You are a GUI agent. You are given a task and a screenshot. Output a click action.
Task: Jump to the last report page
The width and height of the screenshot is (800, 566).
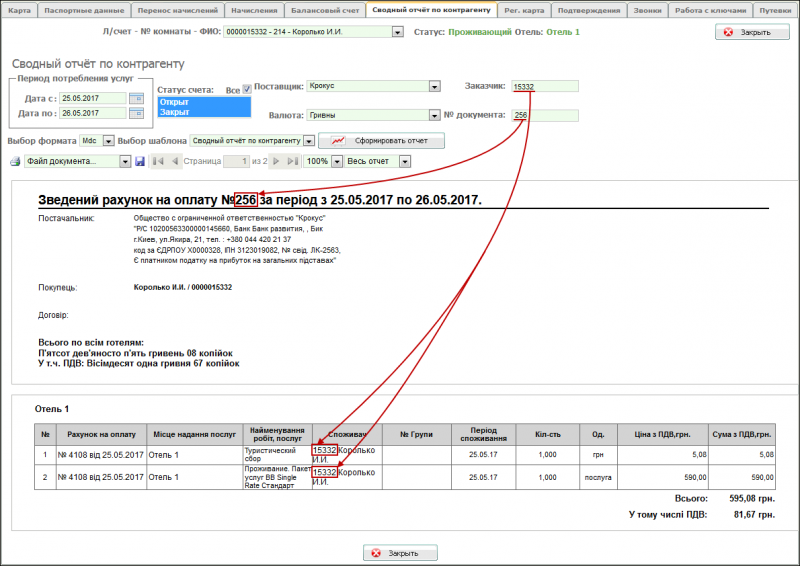pyautogui.click(x=292, y=161)
